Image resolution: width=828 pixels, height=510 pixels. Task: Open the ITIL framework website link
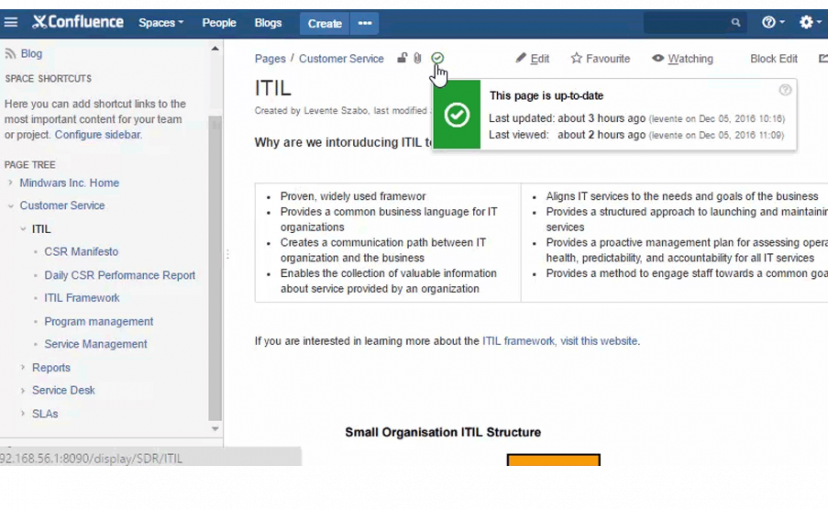coord(560,341)
